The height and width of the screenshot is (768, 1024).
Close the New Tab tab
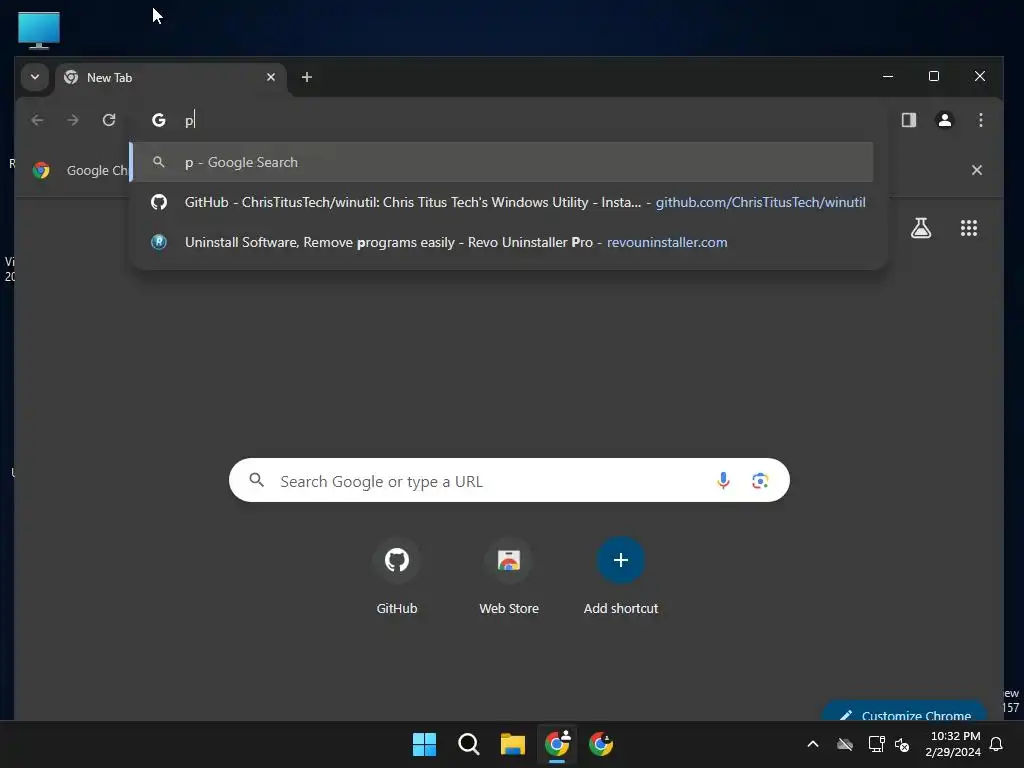270,77
